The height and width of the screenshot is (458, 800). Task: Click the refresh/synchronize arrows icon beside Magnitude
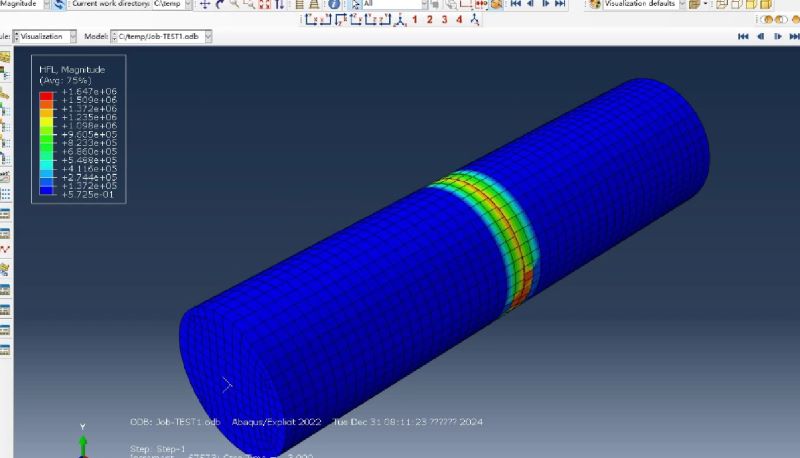[59, 4]
